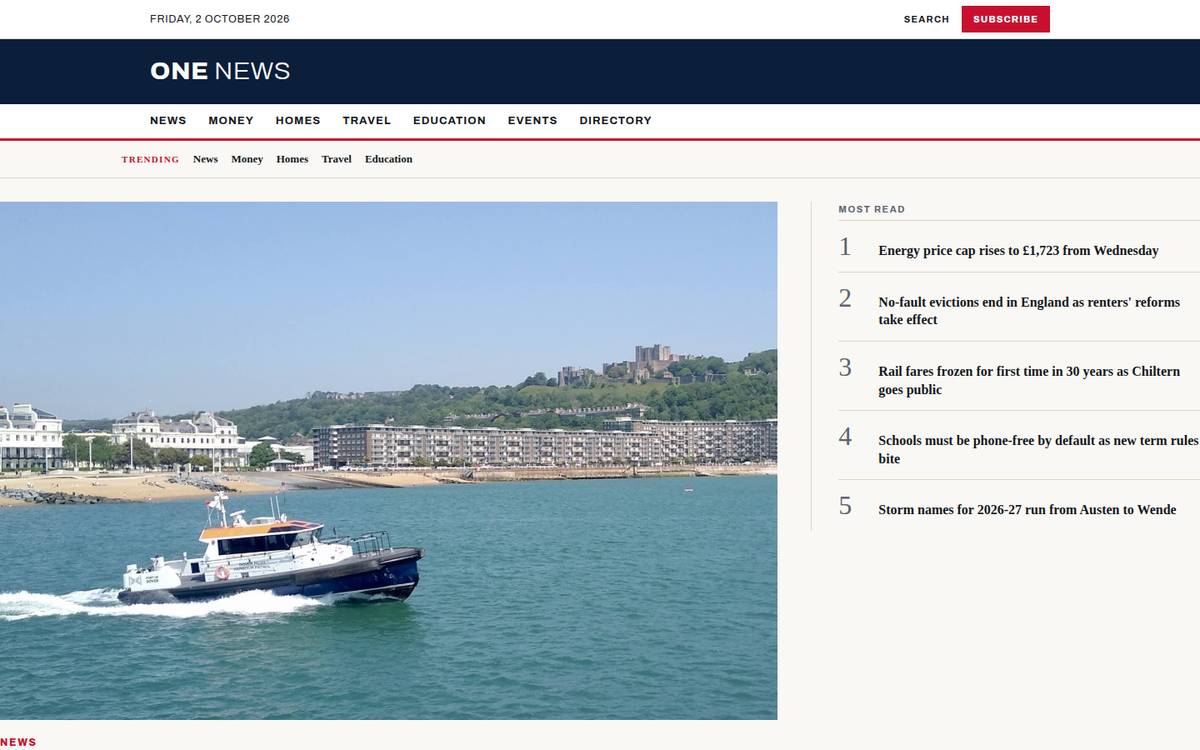Click the Friday, 2 October 2026 date

[x=220, y=19]
